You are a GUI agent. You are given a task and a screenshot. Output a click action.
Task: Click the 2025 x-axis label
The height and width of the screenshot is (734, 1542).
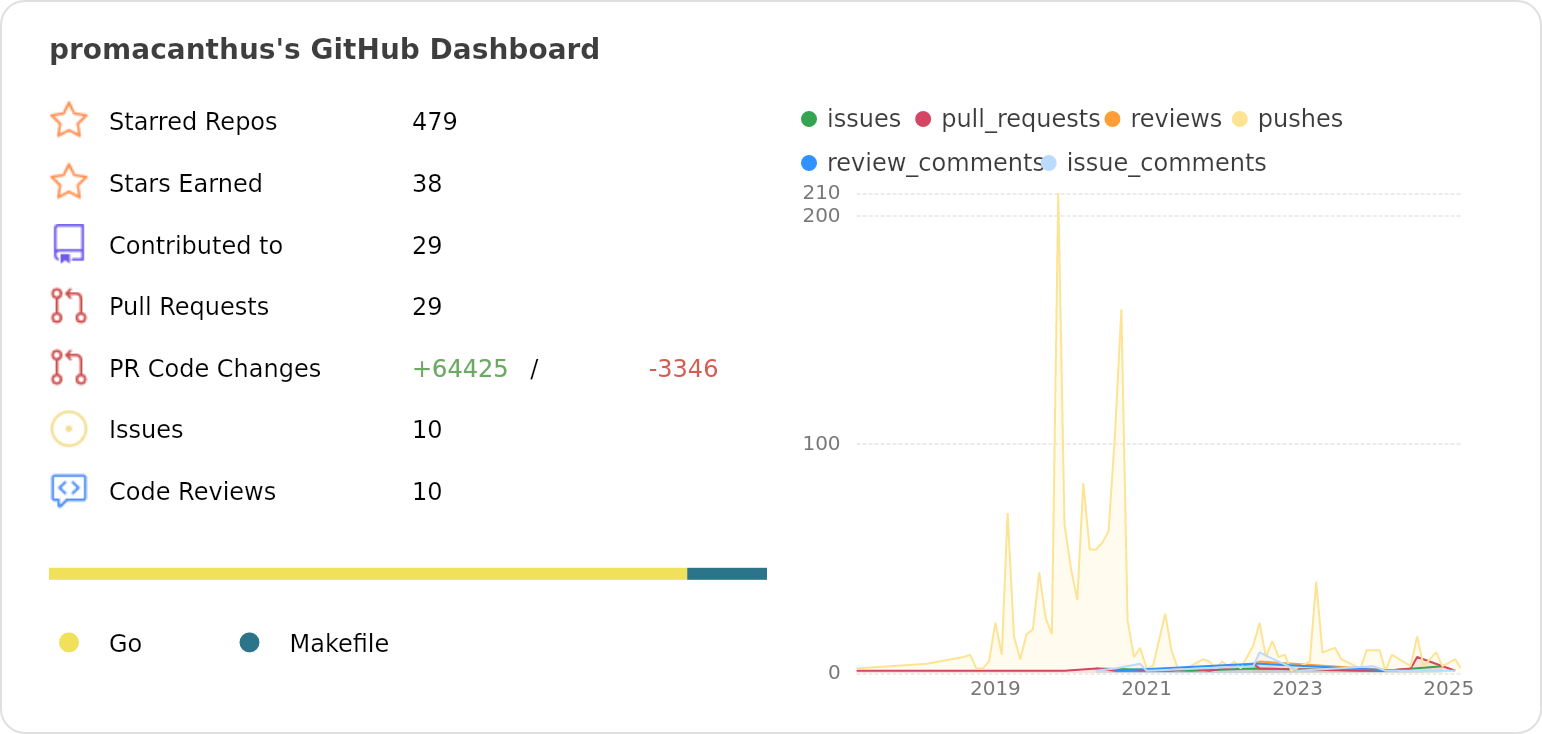pos(1448,689)
